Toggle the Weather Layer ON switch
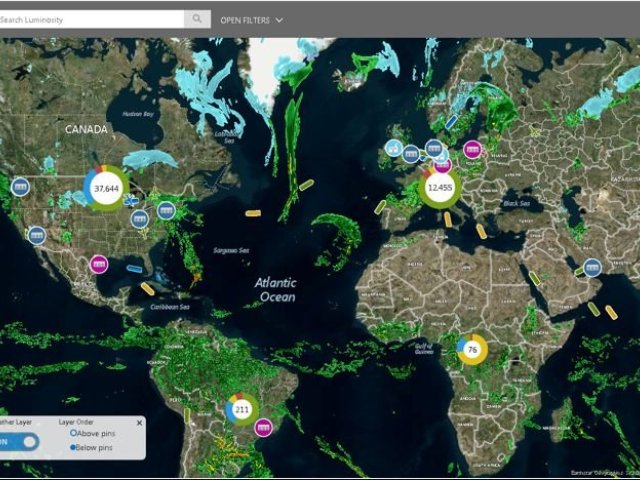 [x=19, y=442]
